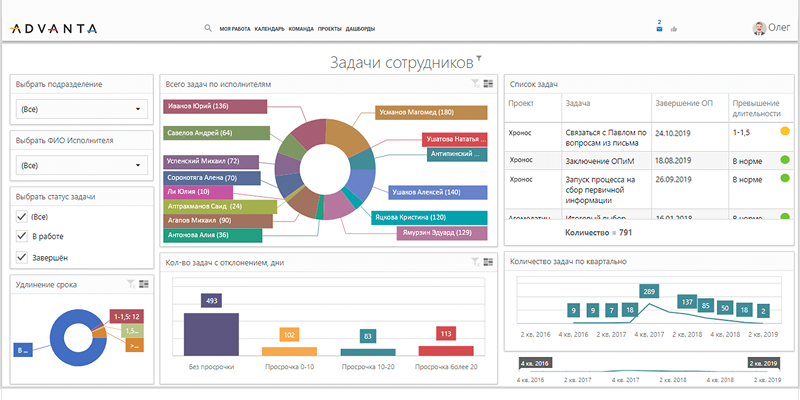This screenshot has width=800, height=400.
Task: Uncheck the (Все) status checkbox
Action: pos(22,216)
